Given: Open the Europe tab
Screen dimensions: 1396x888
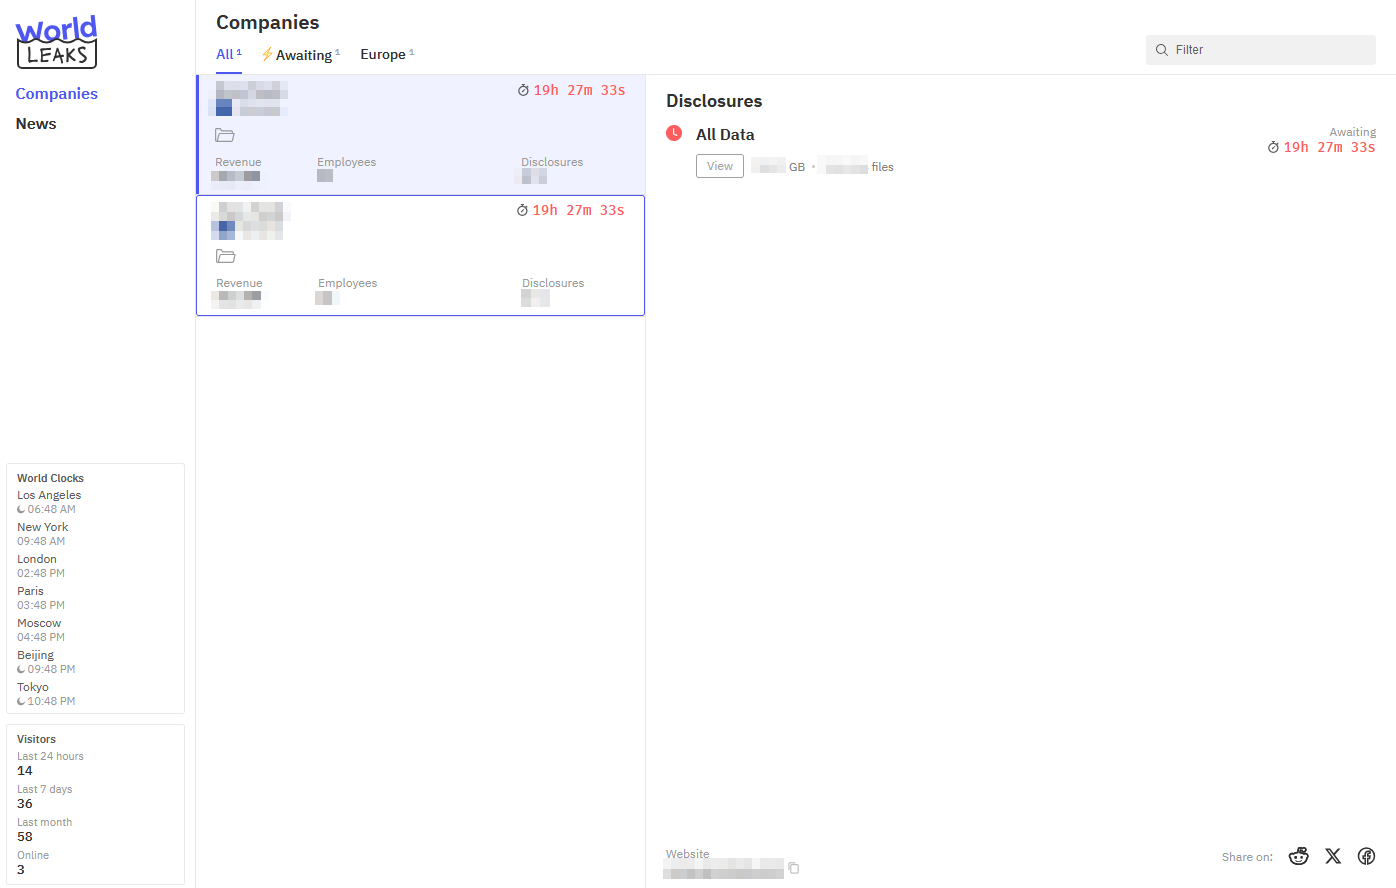Looking at the screenshot, I should [x=383, y=55].
